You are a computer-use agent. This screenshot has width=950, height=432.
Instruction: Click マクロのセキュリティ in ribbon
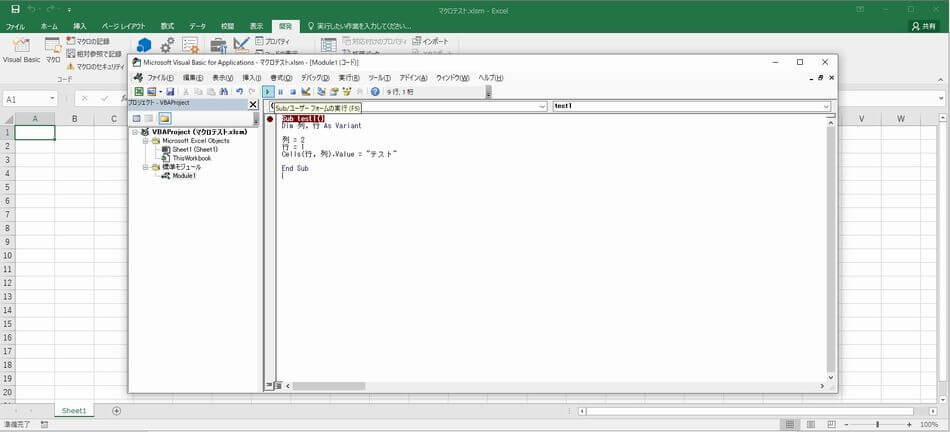[x=95, y=66]
